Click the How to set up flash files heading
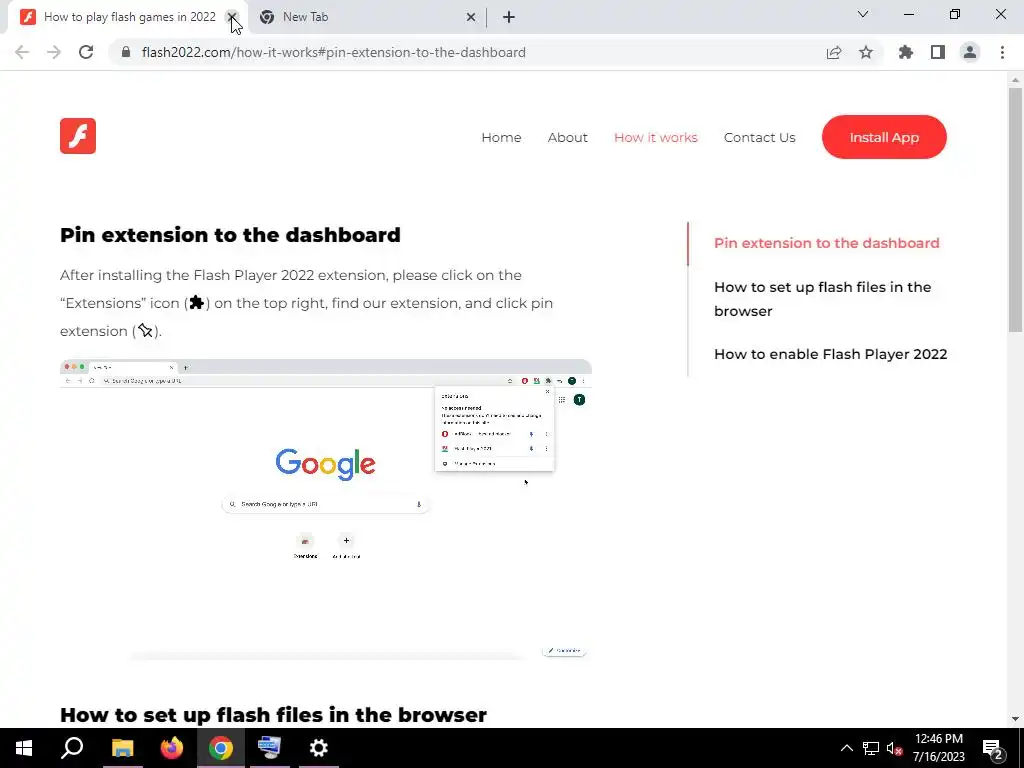Viewport: 1024px width, 768px height. pyautogui.click(x=273, y=714)
